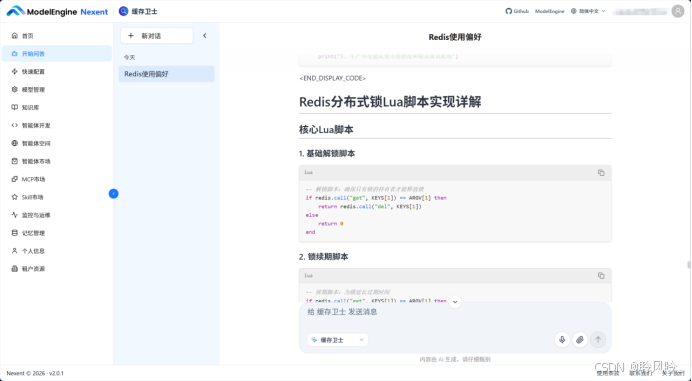Open 开始问答 in the sidebar
This screenshot has width=692, height=381.
(x=57, y=54)
